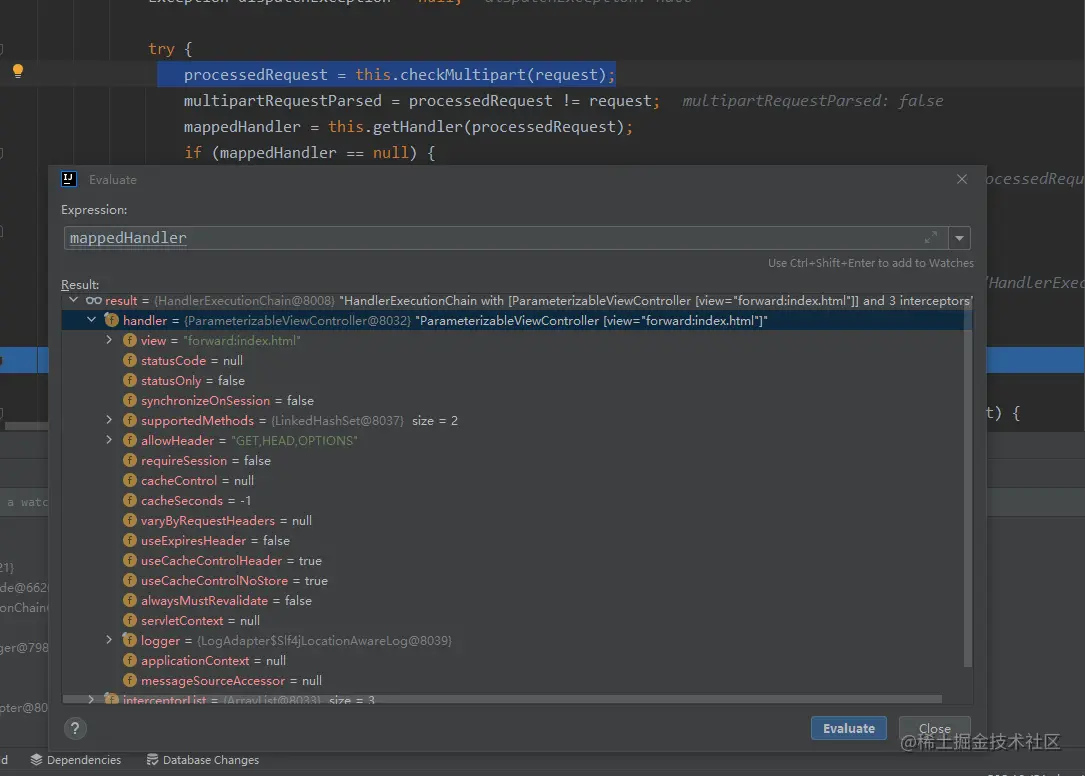
Task: Click the processedRequest checkMultipart code line
Action: point(399,75)
